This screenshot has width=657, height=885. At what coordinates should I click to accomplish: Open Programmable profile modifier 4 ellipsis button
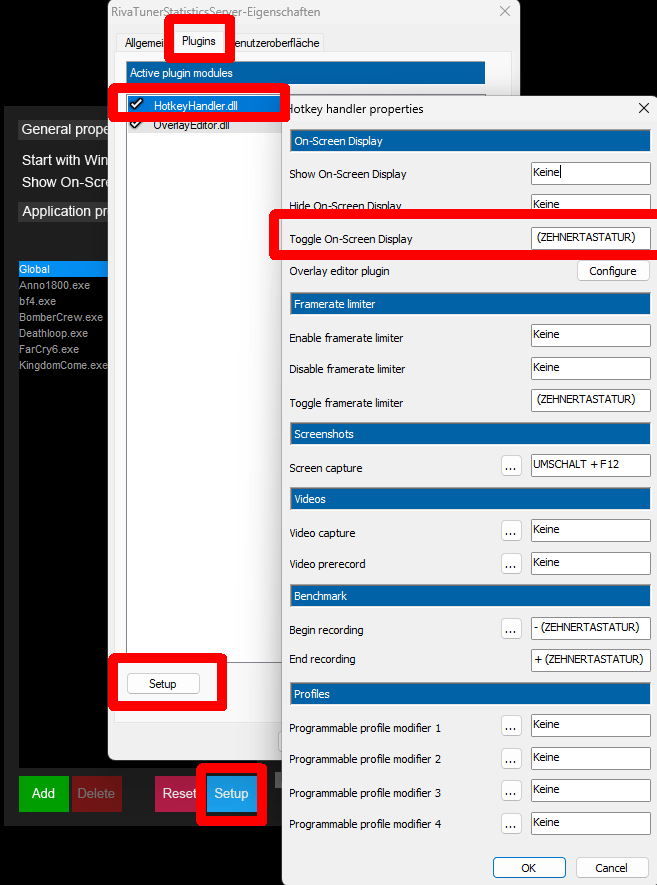(511, 825)
